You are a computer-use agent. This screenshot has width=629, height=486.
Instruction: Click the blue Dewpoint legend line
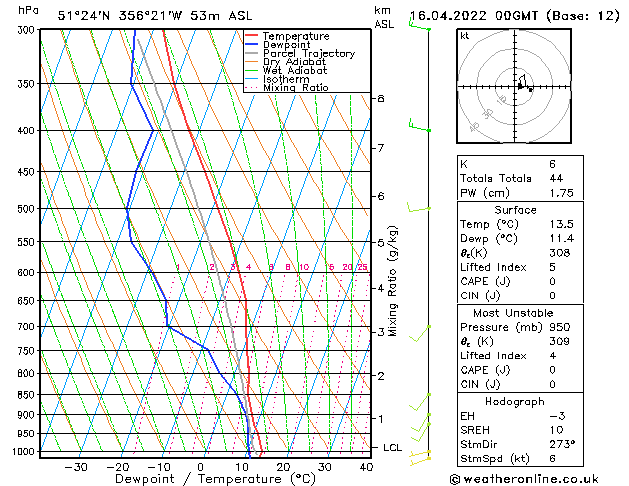[x=252, y=45]
